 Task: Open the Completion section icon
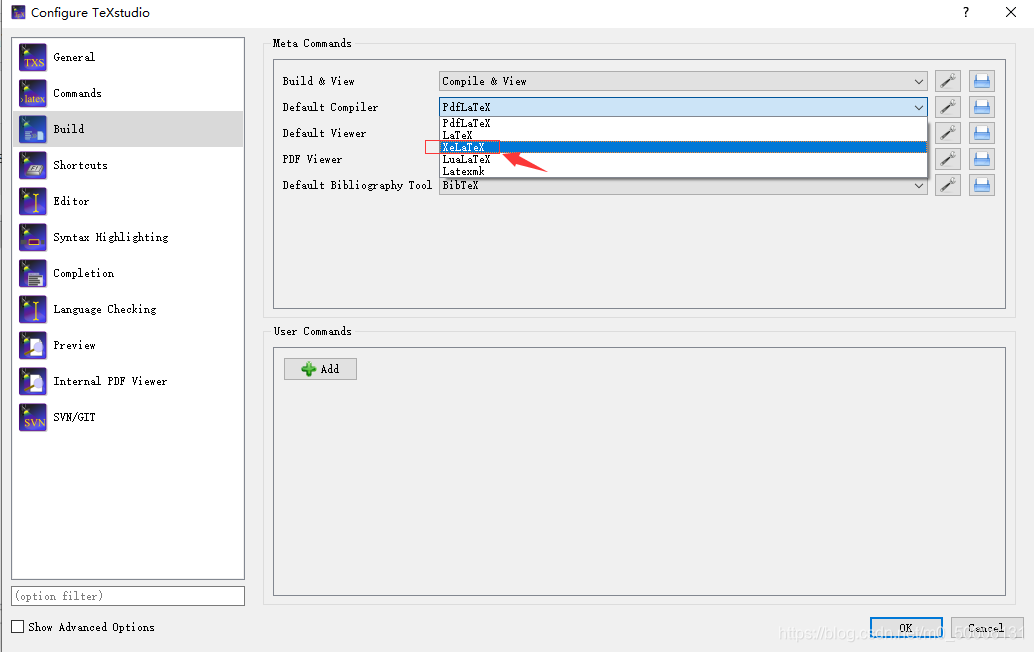point(33,274)
